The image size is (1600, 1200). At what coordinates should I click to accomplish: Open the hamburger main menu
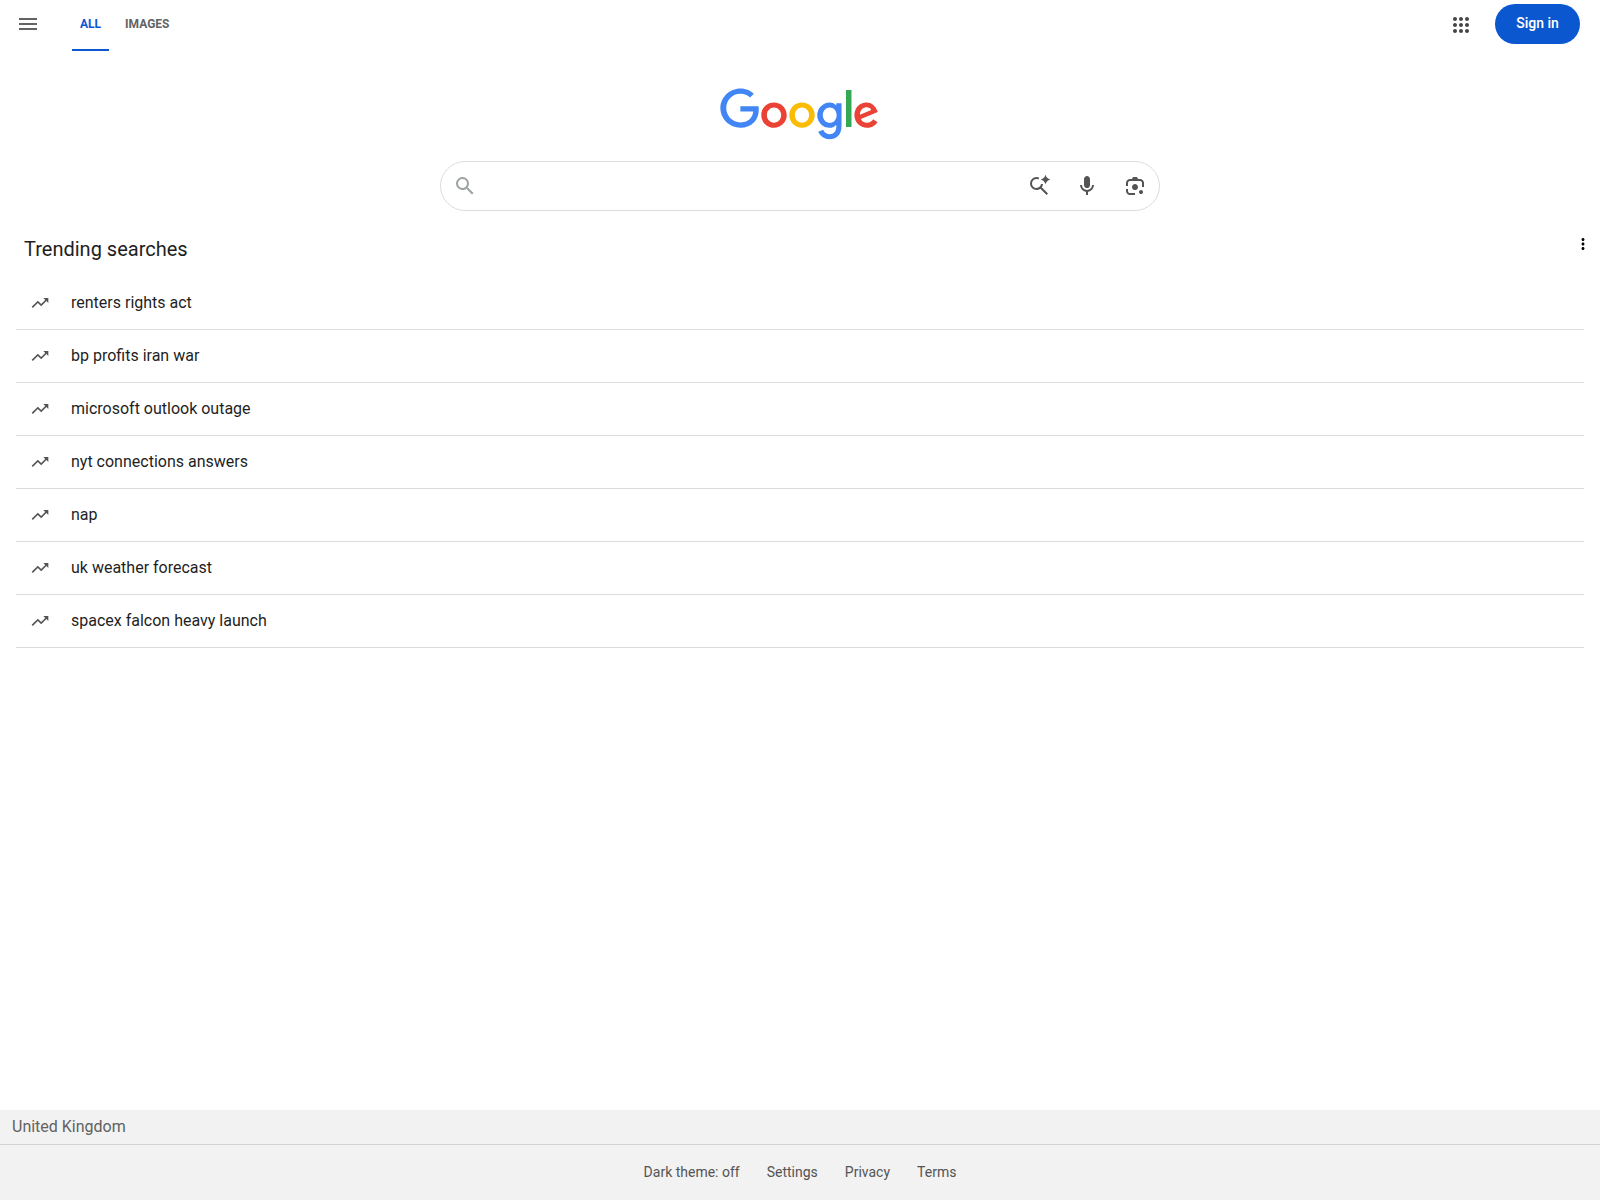[28, 24]
